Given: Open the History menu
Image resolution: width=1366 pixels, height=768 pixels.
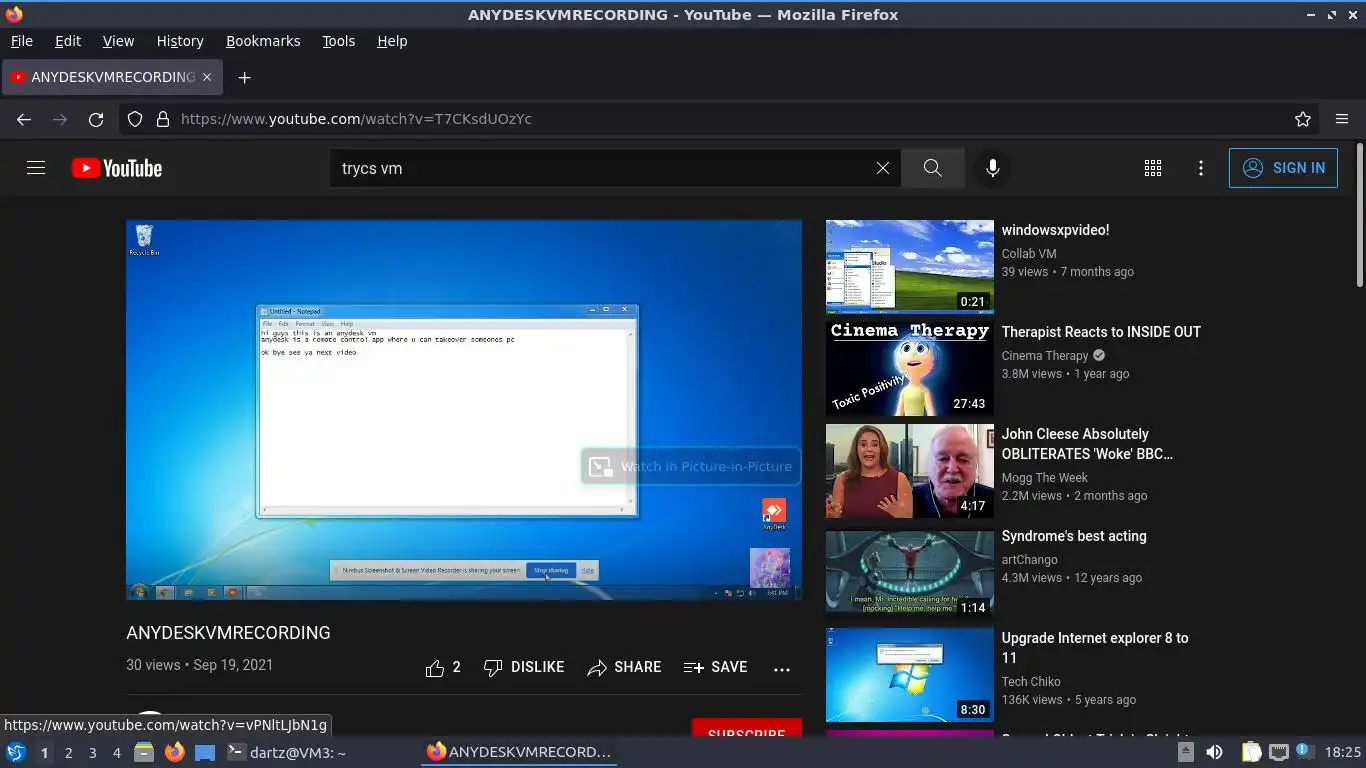Looking at the screenshot, I should (x=180, y=41).
